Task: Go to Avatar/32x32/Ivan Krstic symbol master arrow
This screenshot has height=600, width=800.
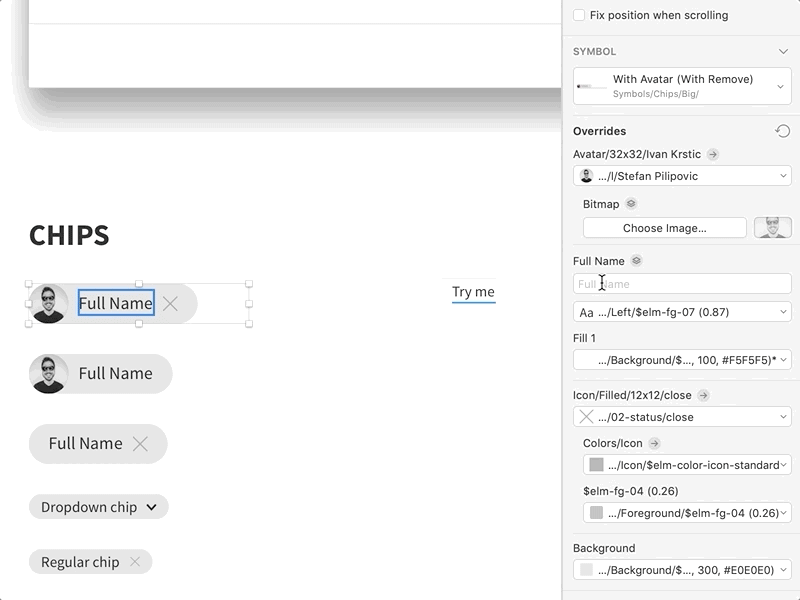Action: coord(713,154)
